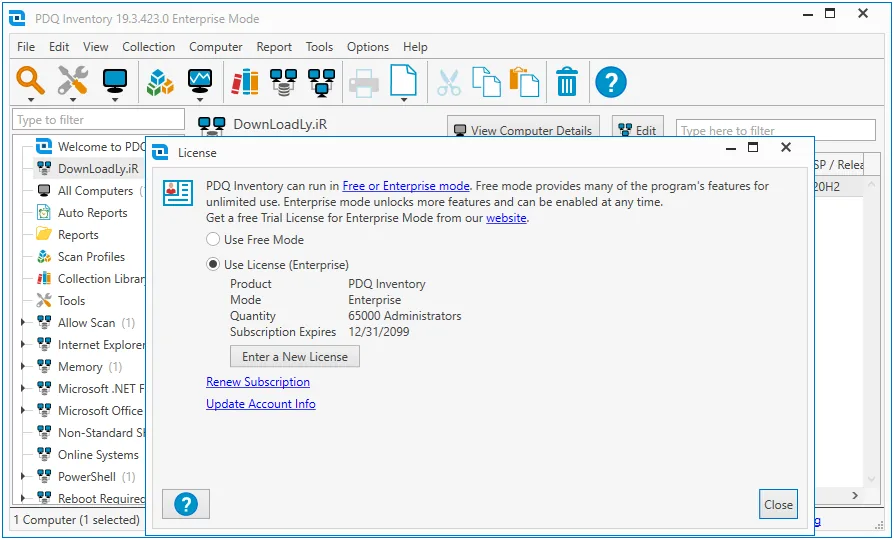Click the Edit button beside View Computer Details

click(637, 128)
